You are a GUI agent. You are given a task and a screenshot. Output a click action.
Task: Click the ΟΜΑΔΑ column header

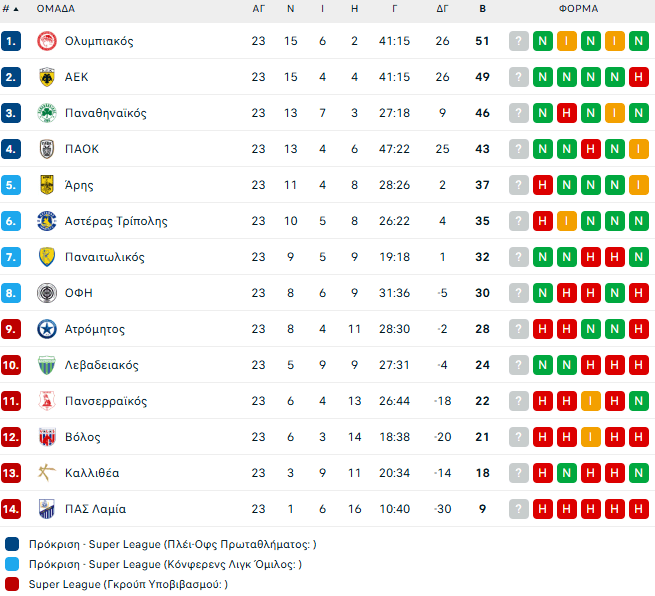[x=56, y=9]
